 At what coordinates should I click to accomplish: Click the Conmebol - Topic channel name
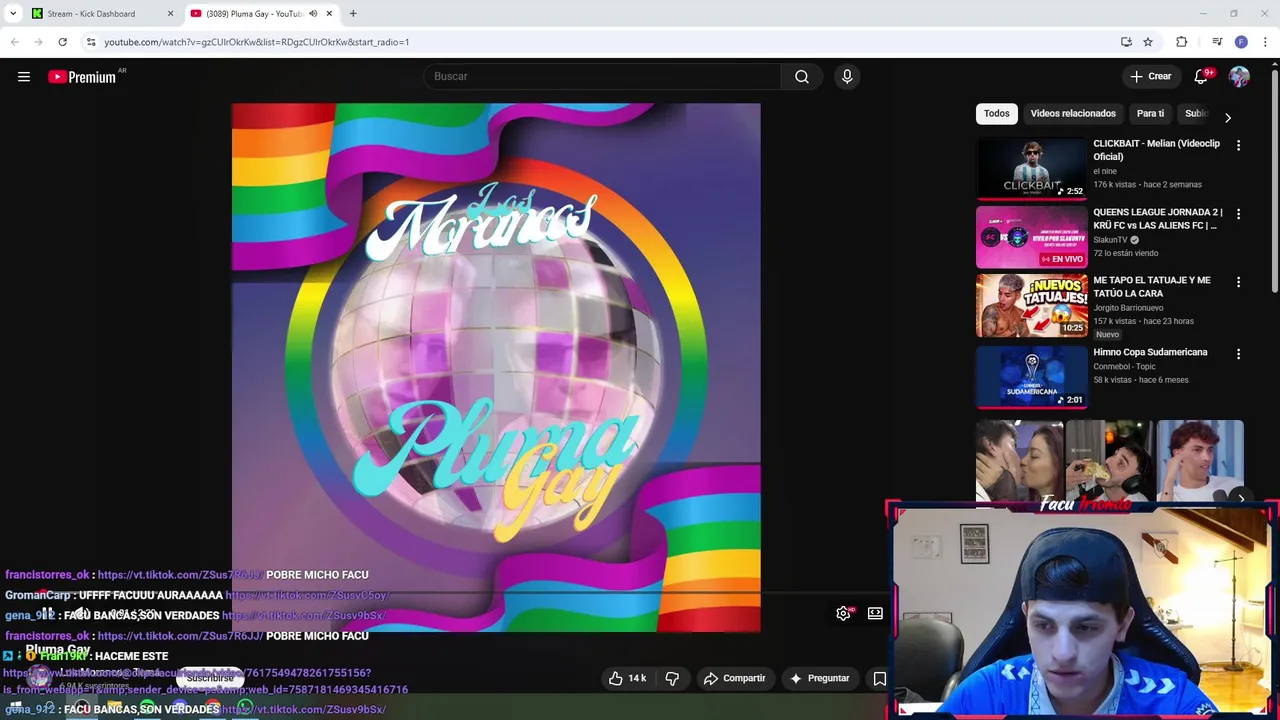click(x=1126, y=367)
